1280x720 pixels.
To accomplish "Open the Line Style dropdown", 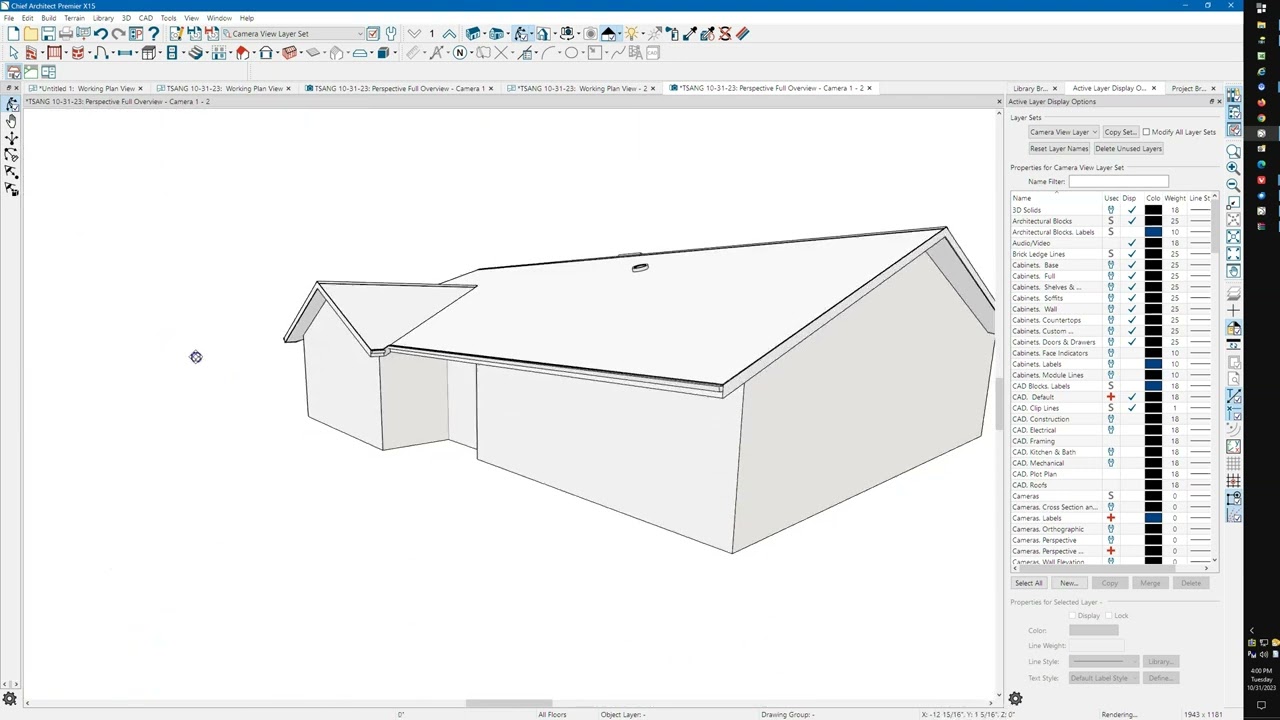I will click(x=1104, y=661).
